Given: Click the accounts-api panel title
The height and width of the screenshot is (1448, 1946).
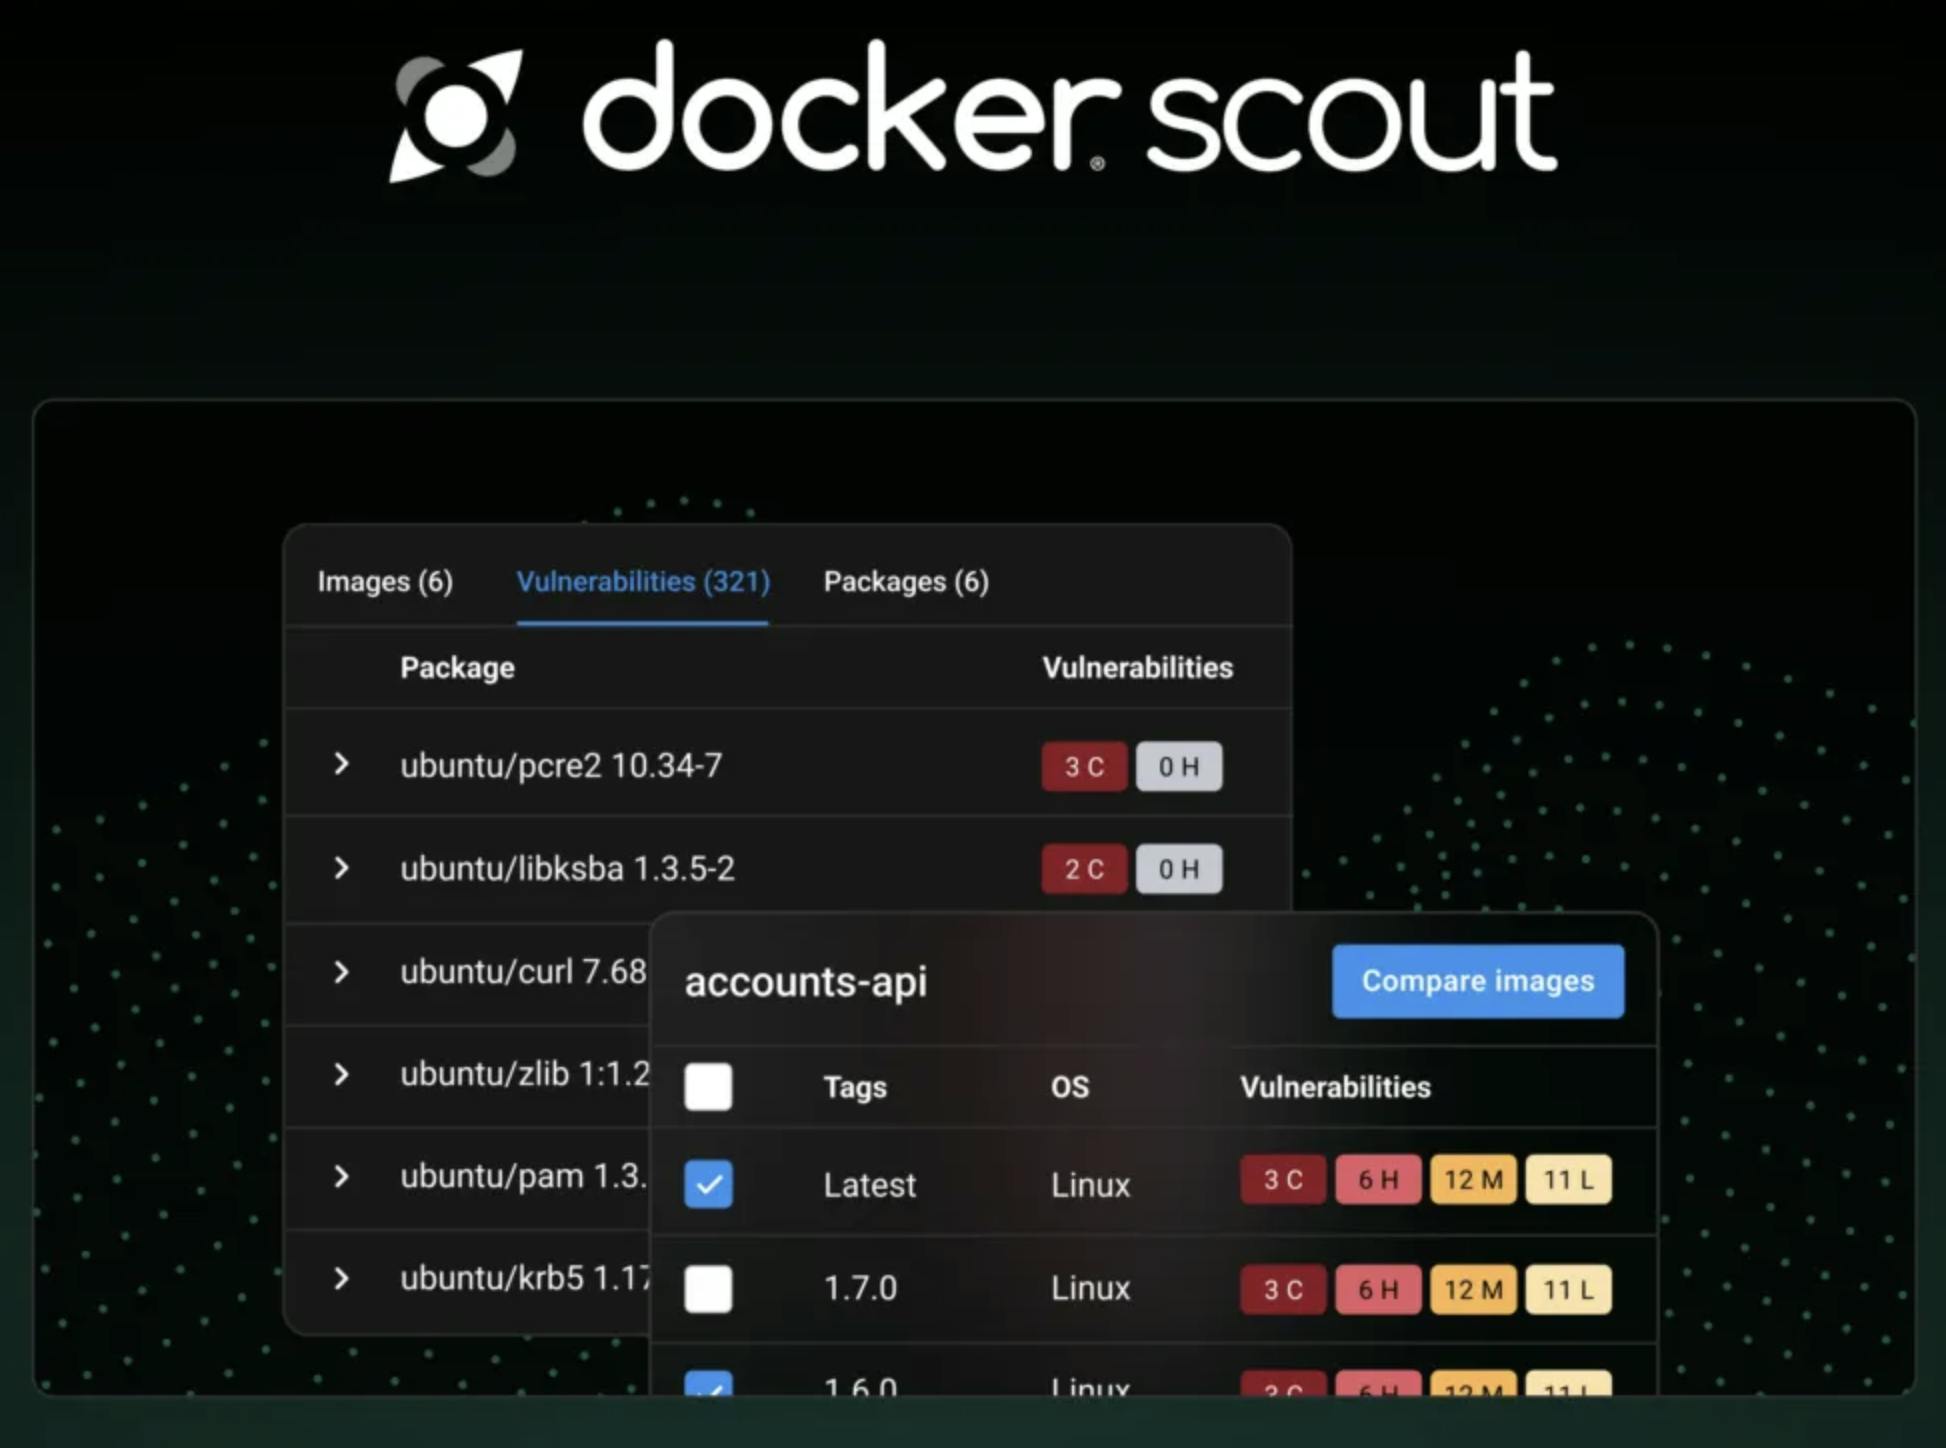Looking at the screenshot, I should (805, 982).
